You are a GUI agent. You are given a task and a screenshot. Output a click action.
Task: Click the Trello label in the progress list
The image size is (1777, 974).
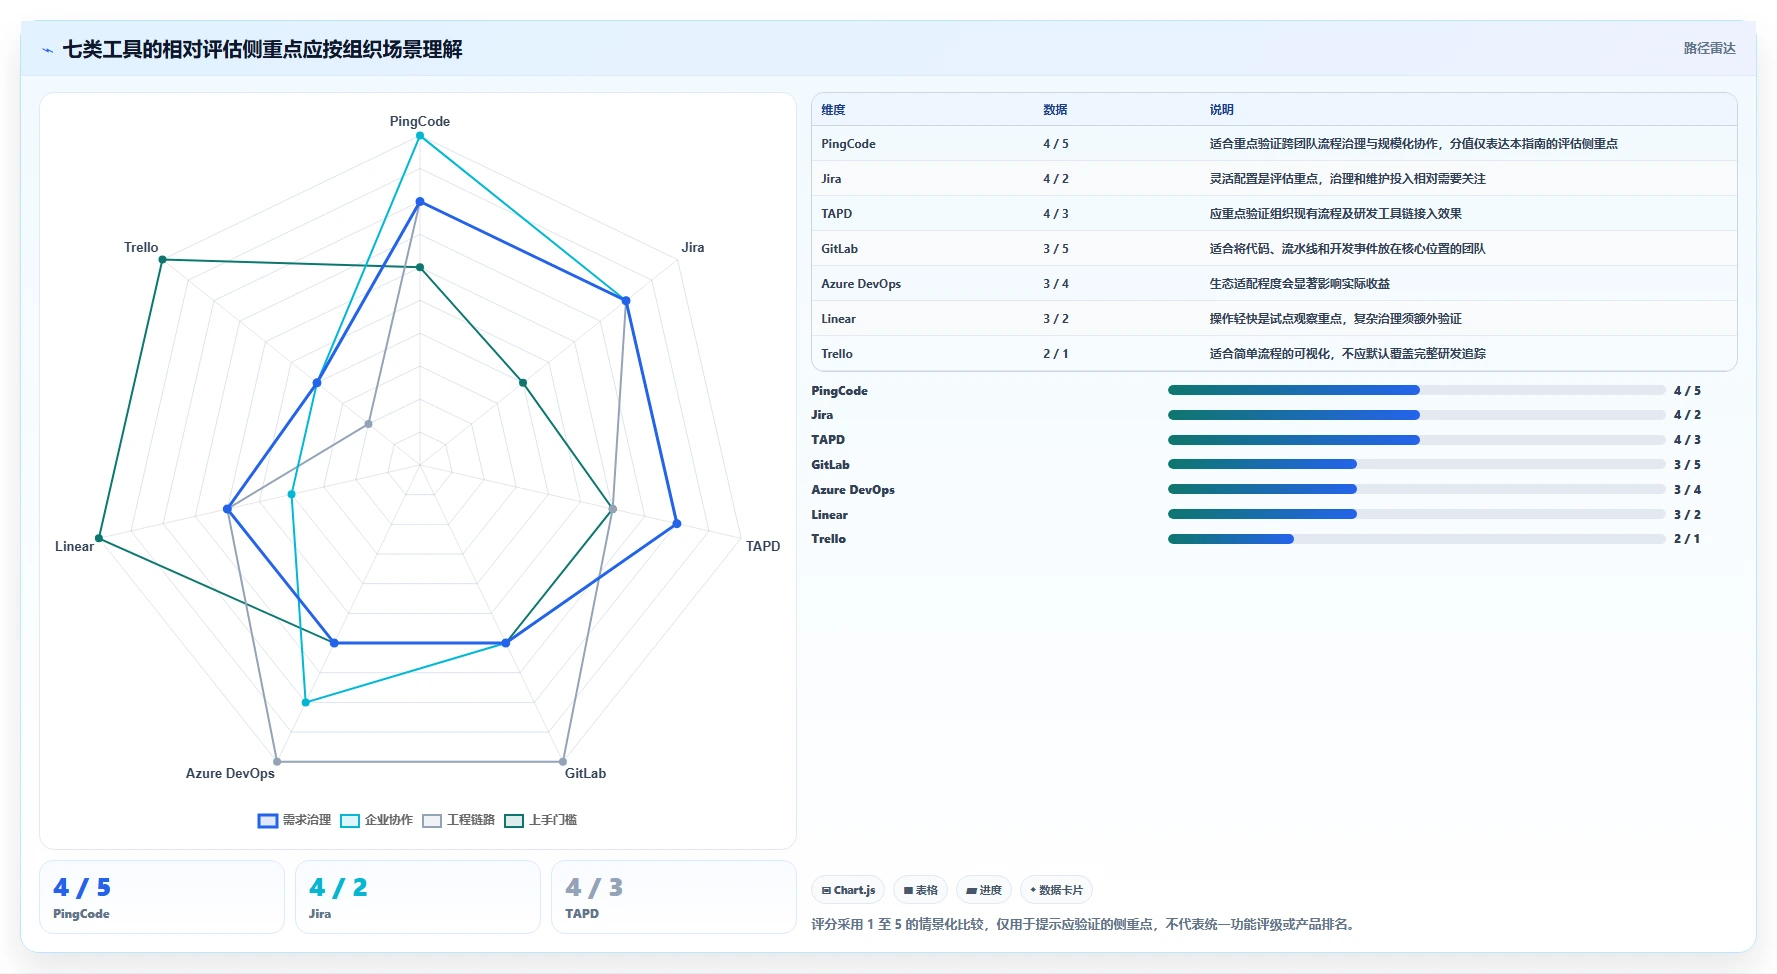[x=828, y=539]
